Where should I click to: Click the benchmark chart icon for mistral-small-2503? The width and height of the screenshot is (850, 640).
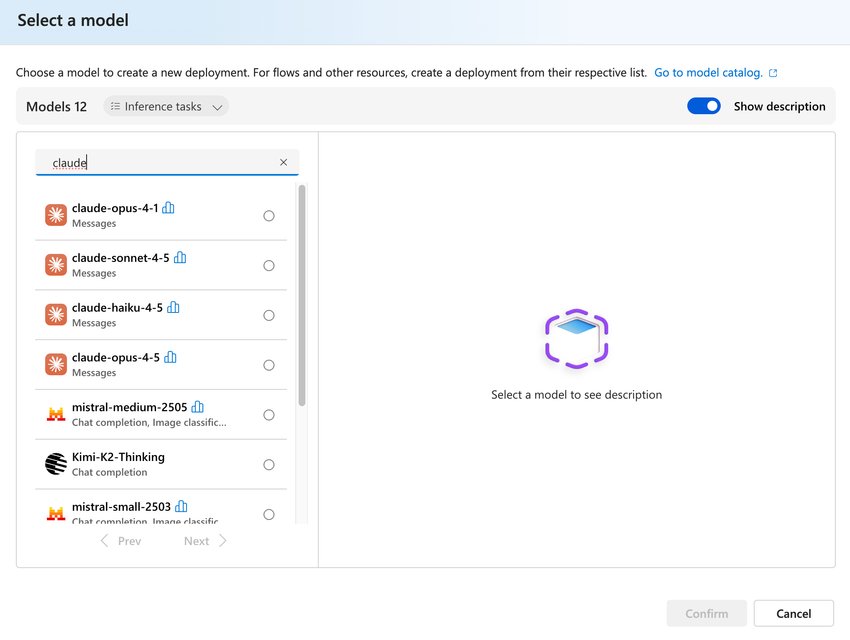click(180, 506)
